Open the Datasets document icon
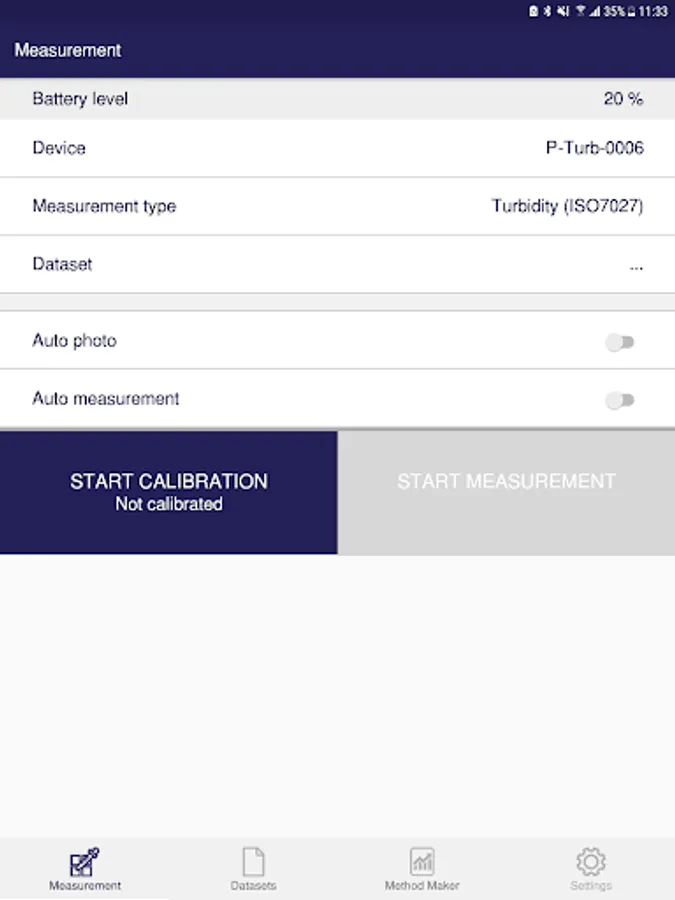This screenshot has height=900, width=675. (x=253, y=862)
